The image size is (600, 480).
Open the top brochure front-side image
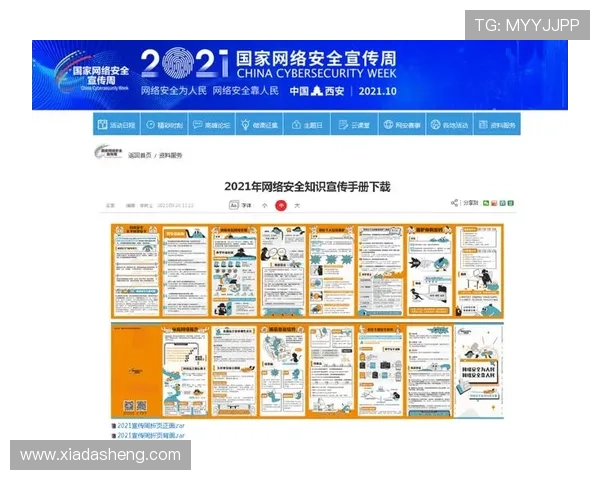[307, 271]
